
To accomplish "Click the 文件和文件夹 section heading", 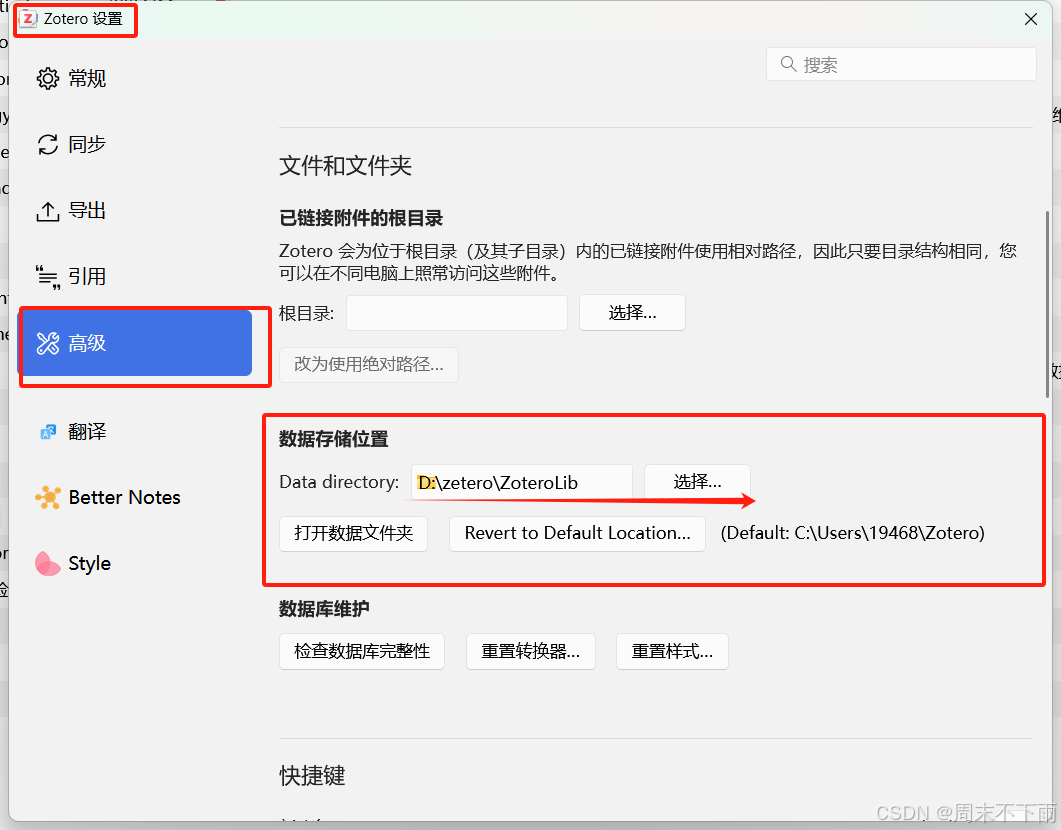I will 346,166.
